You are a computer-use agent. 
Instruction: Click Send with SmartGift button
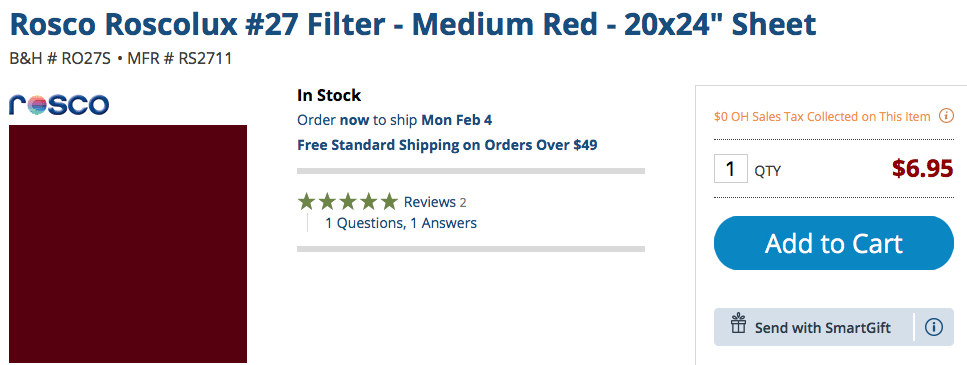click(x=813, y=327)
